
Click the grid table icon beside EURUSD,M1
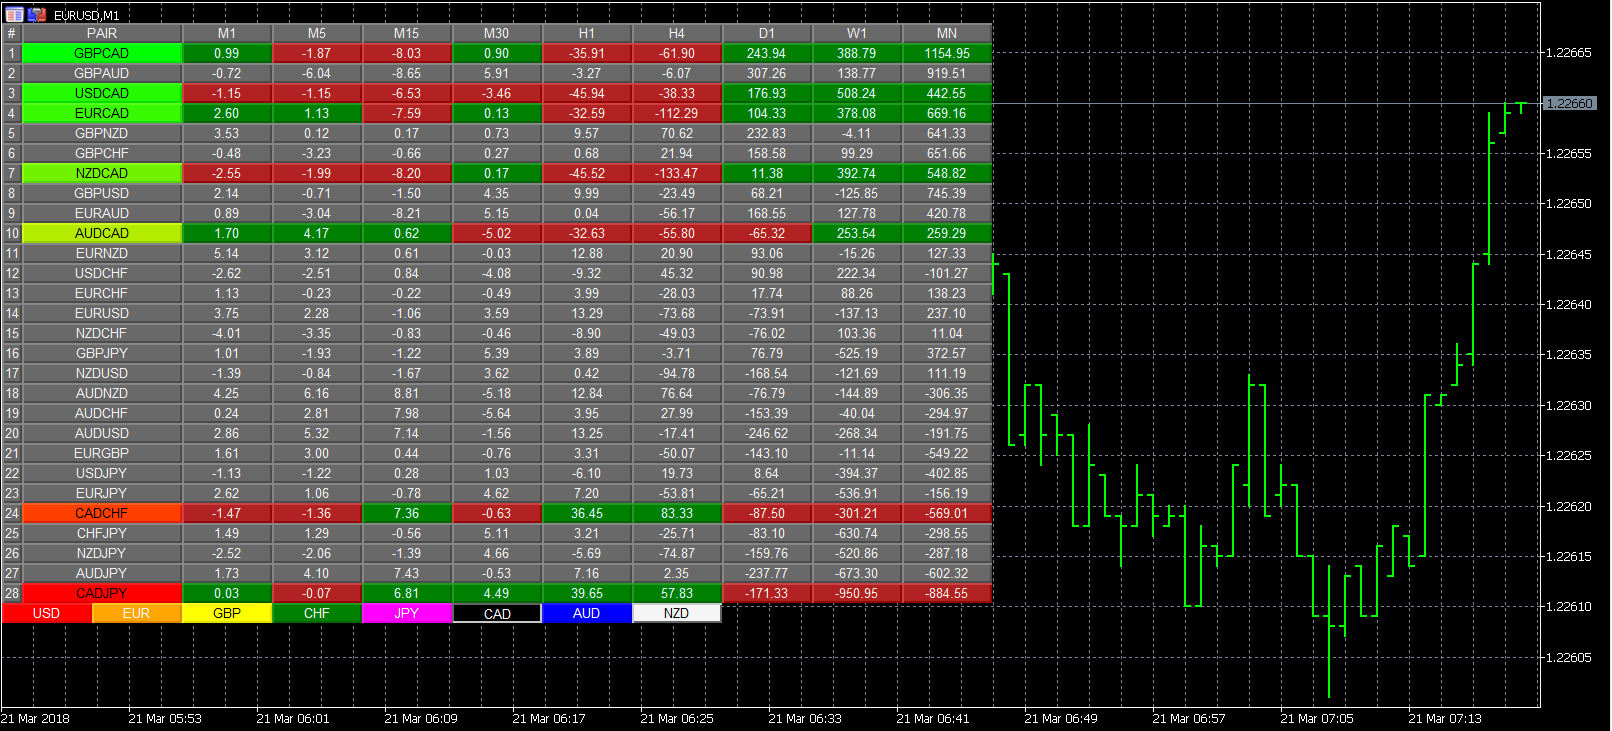point(14,15)
